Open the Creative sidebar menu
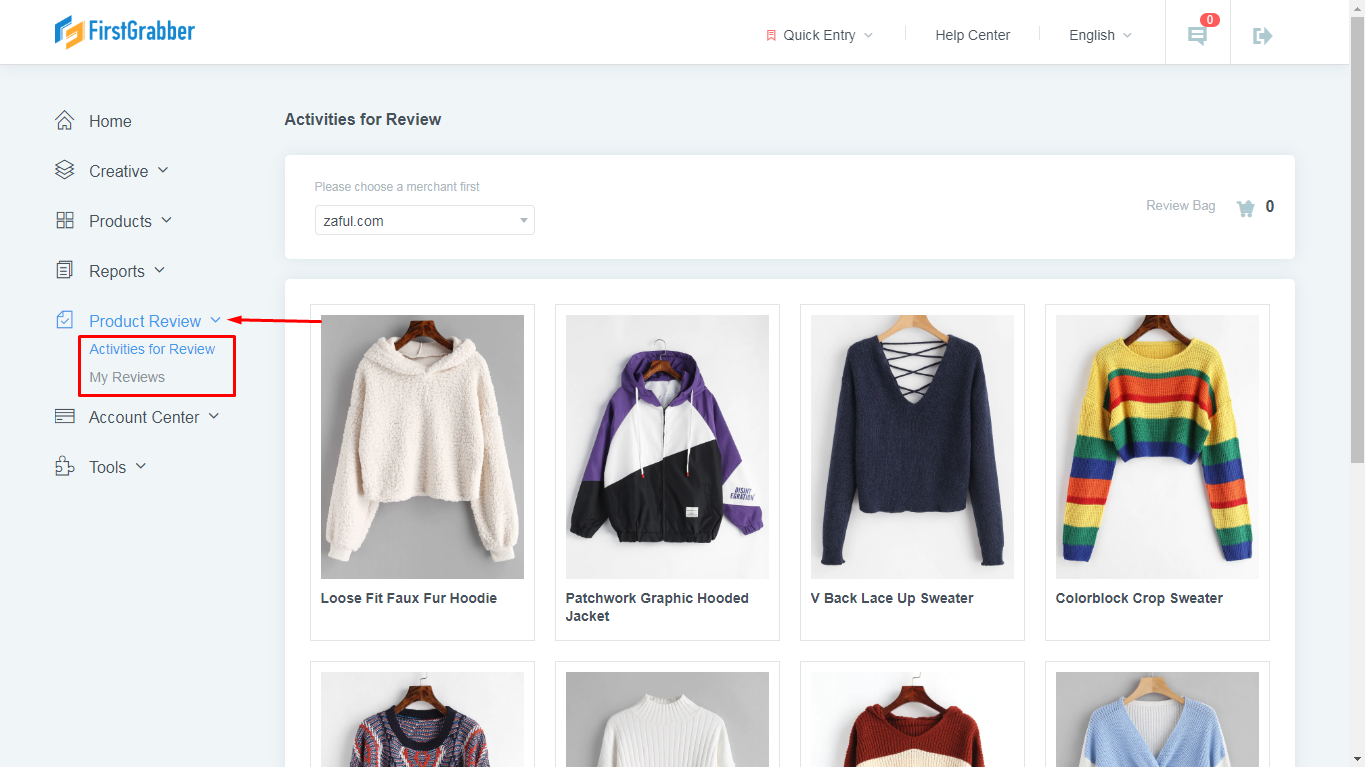Viewport: 1365px width, 767px height. click(118, 171)
